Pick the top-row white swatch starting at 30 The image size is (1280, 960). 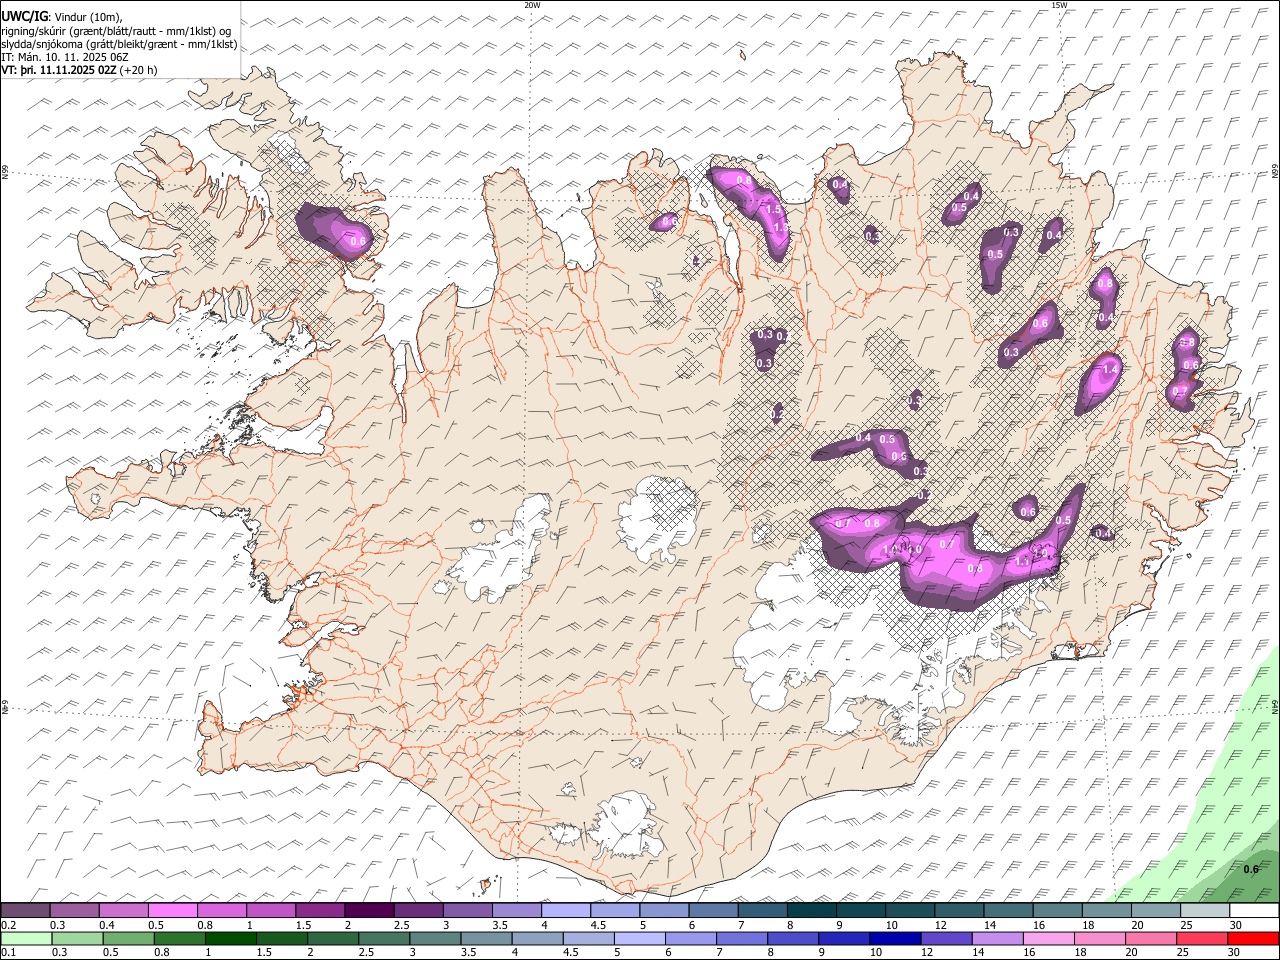click(x=1254, y=911)
